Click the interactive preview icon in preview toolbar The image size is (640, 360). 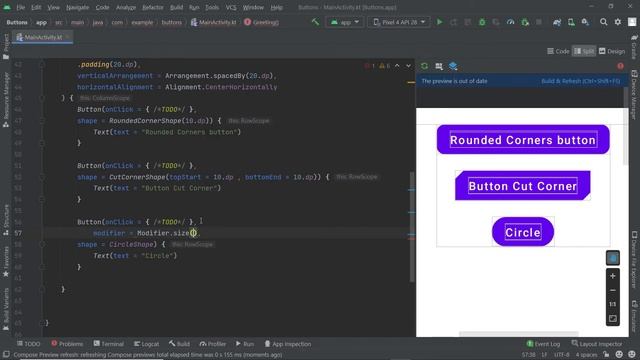click(439, 66)
